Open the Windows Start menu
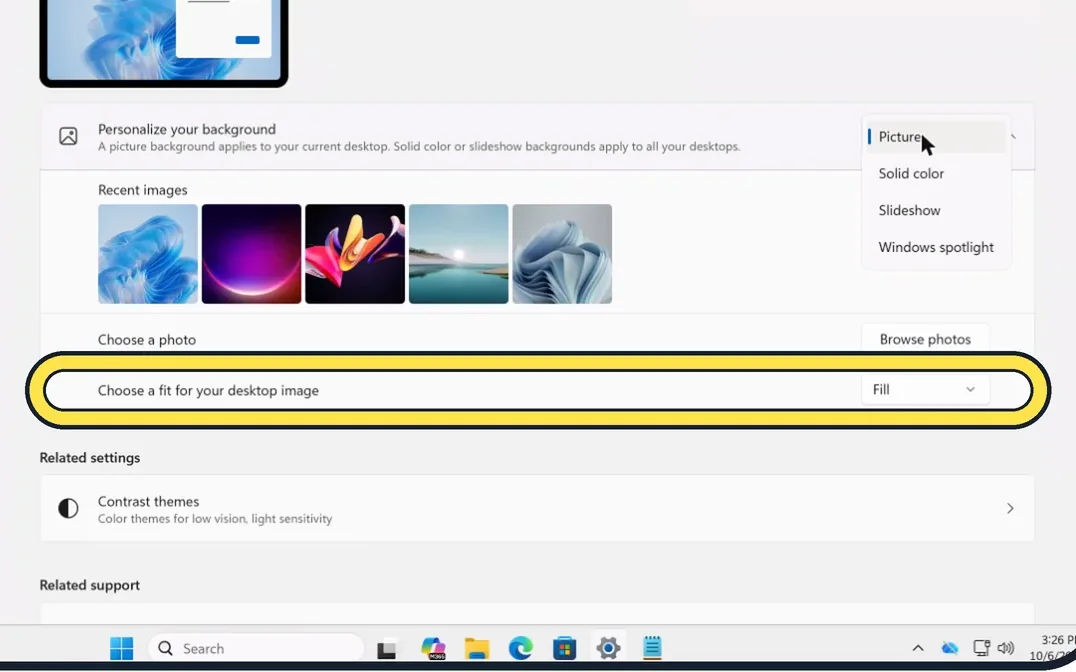The image size is (1076, 672). pyautogui.click(x=121, y=648)
